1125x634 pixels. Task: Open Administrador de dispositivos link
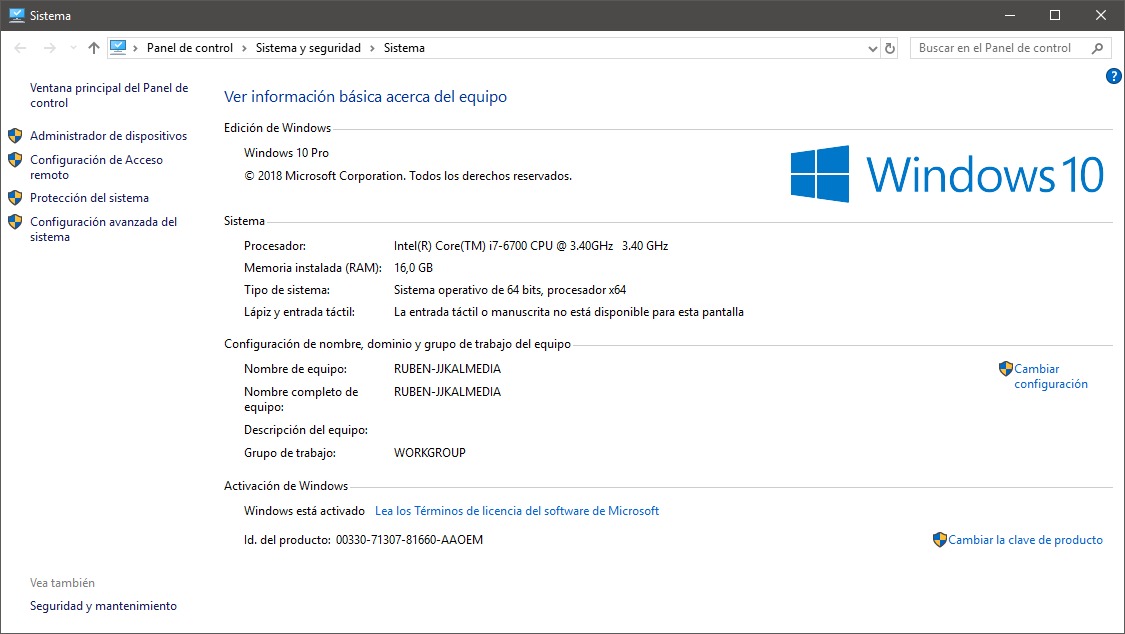[x=108, y=136]
